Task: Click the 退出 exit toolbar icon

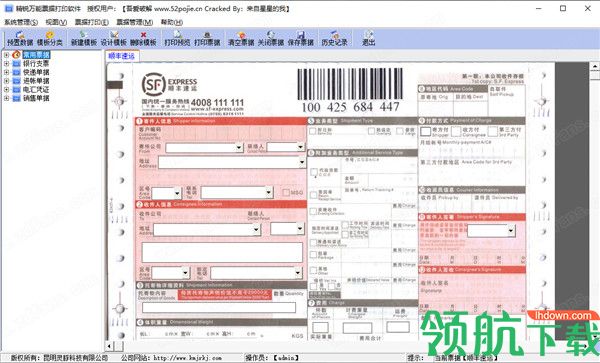Action: pyautogui.click(x=369, y=39)
